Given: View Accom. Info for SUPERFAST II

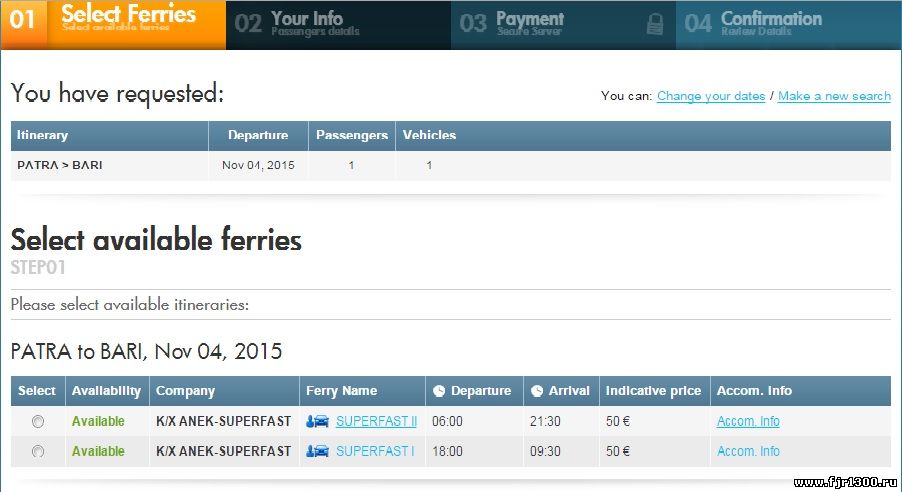Looking at the screenshot, I should (x=748, y=421).
